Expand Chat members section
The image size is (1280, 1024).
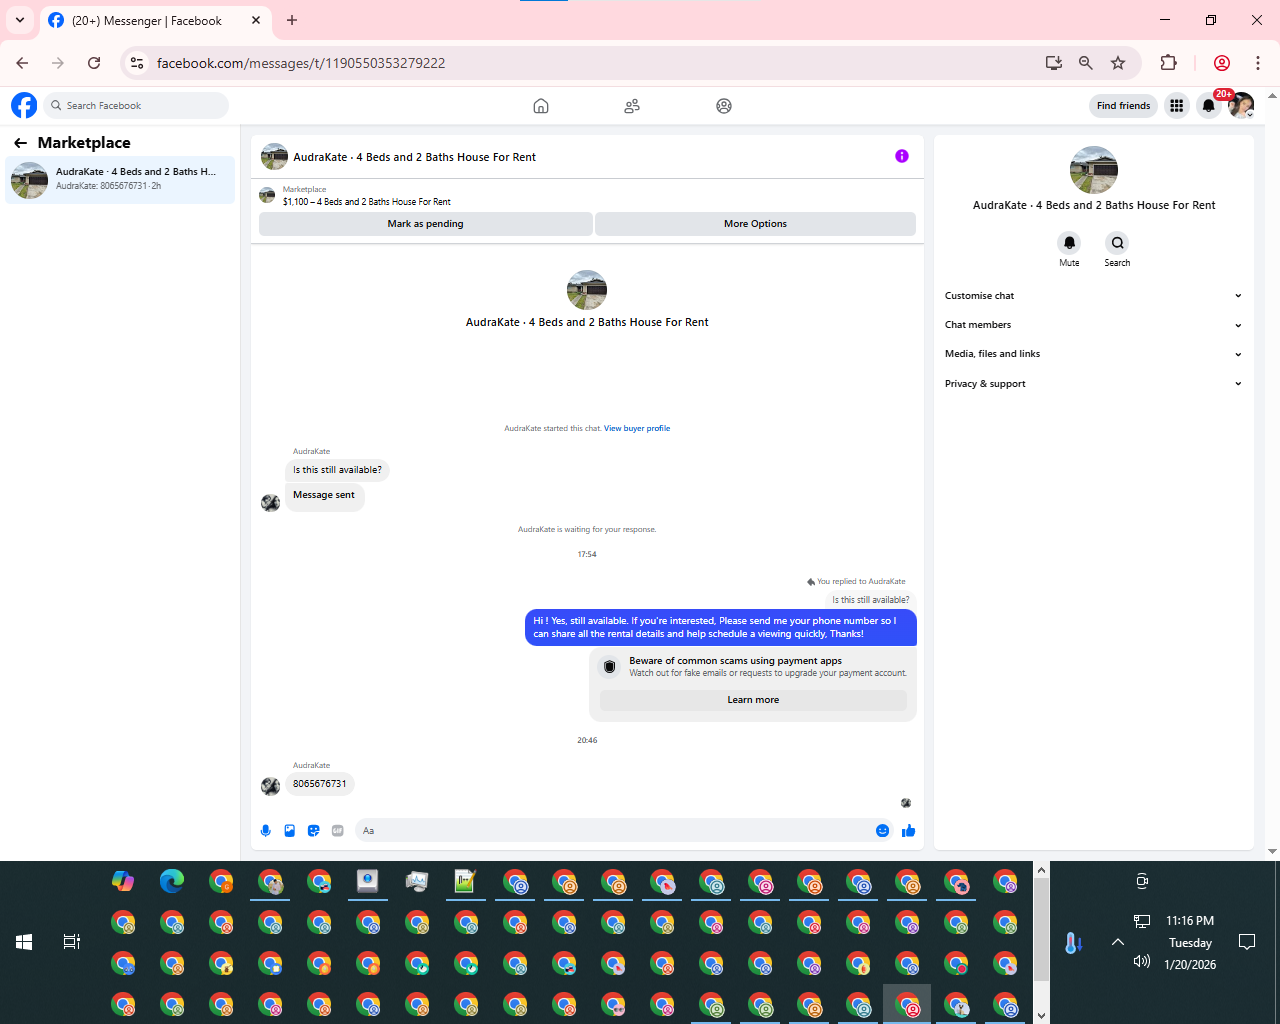1093,325
